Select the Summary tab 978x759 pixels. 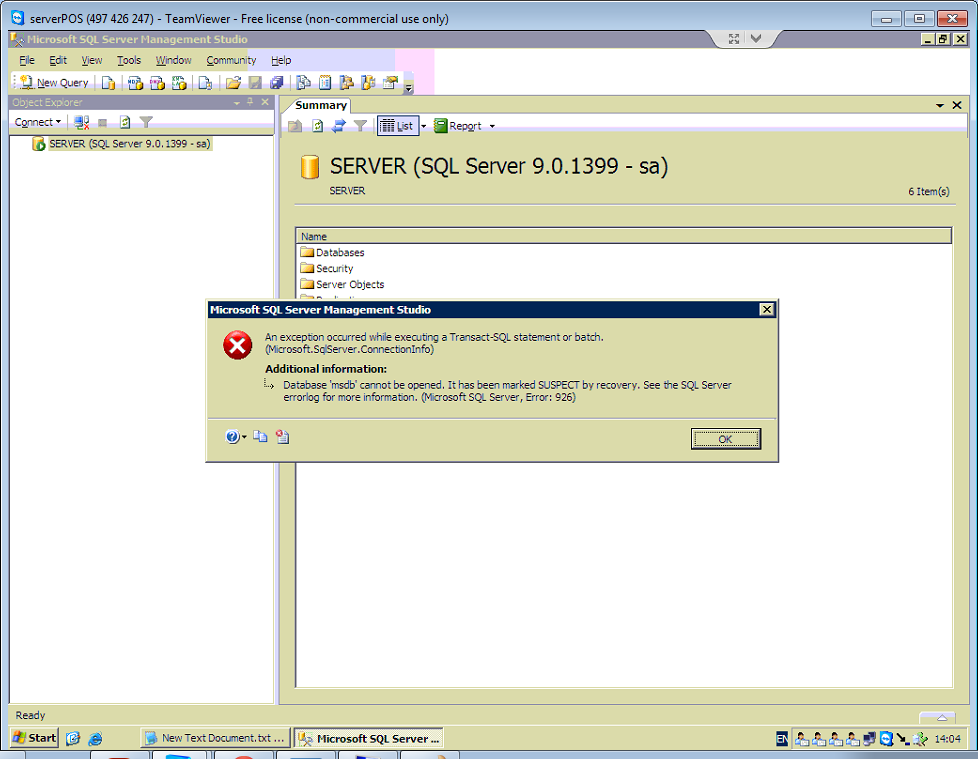(x=321, y=105)
